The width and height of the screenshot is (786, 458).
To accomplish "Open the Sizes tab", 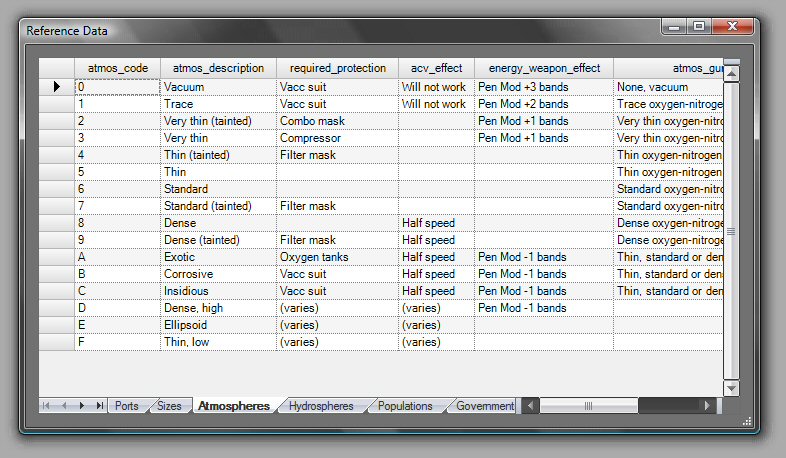I will point(169,406).
